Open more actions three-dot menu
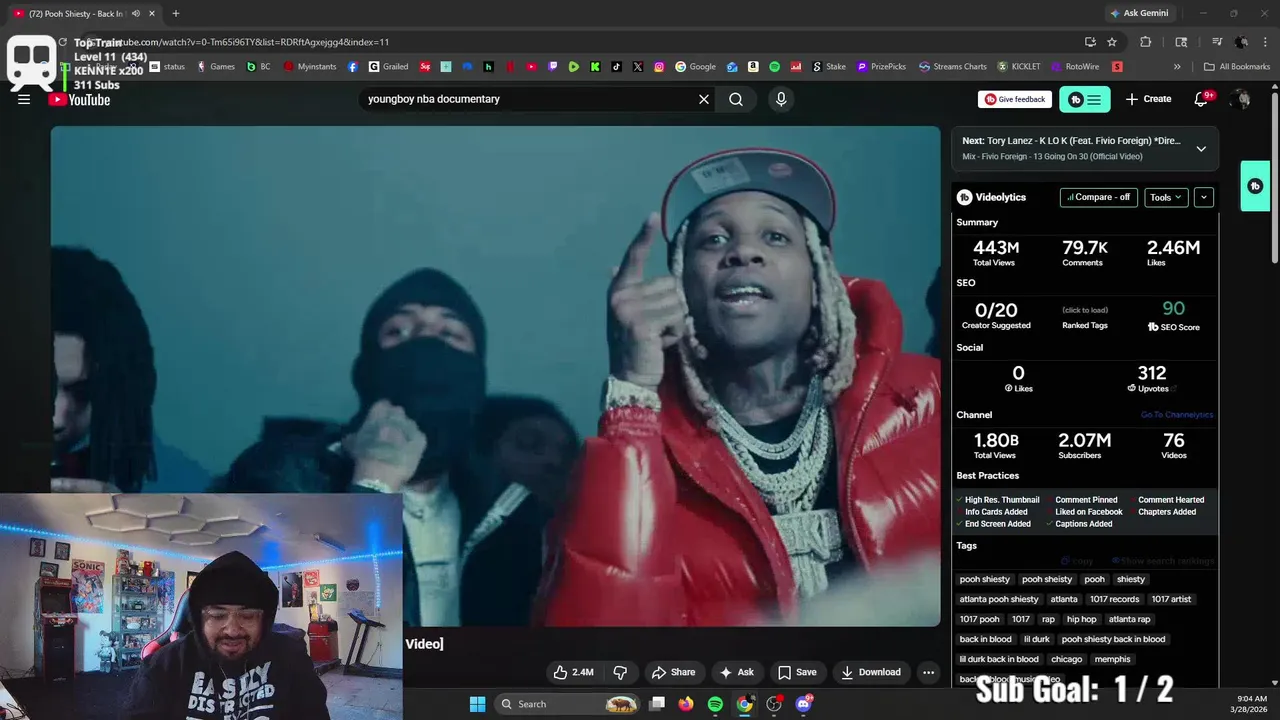Viewport: 1280px width, 720px height. [x=928, y=672]
